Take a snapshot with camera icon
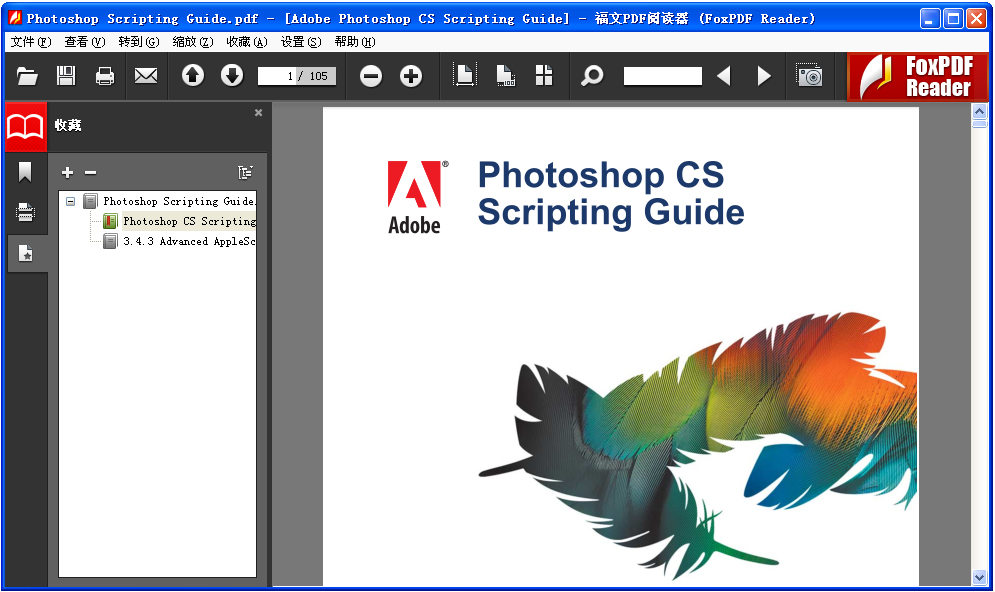 coord(810,76)
